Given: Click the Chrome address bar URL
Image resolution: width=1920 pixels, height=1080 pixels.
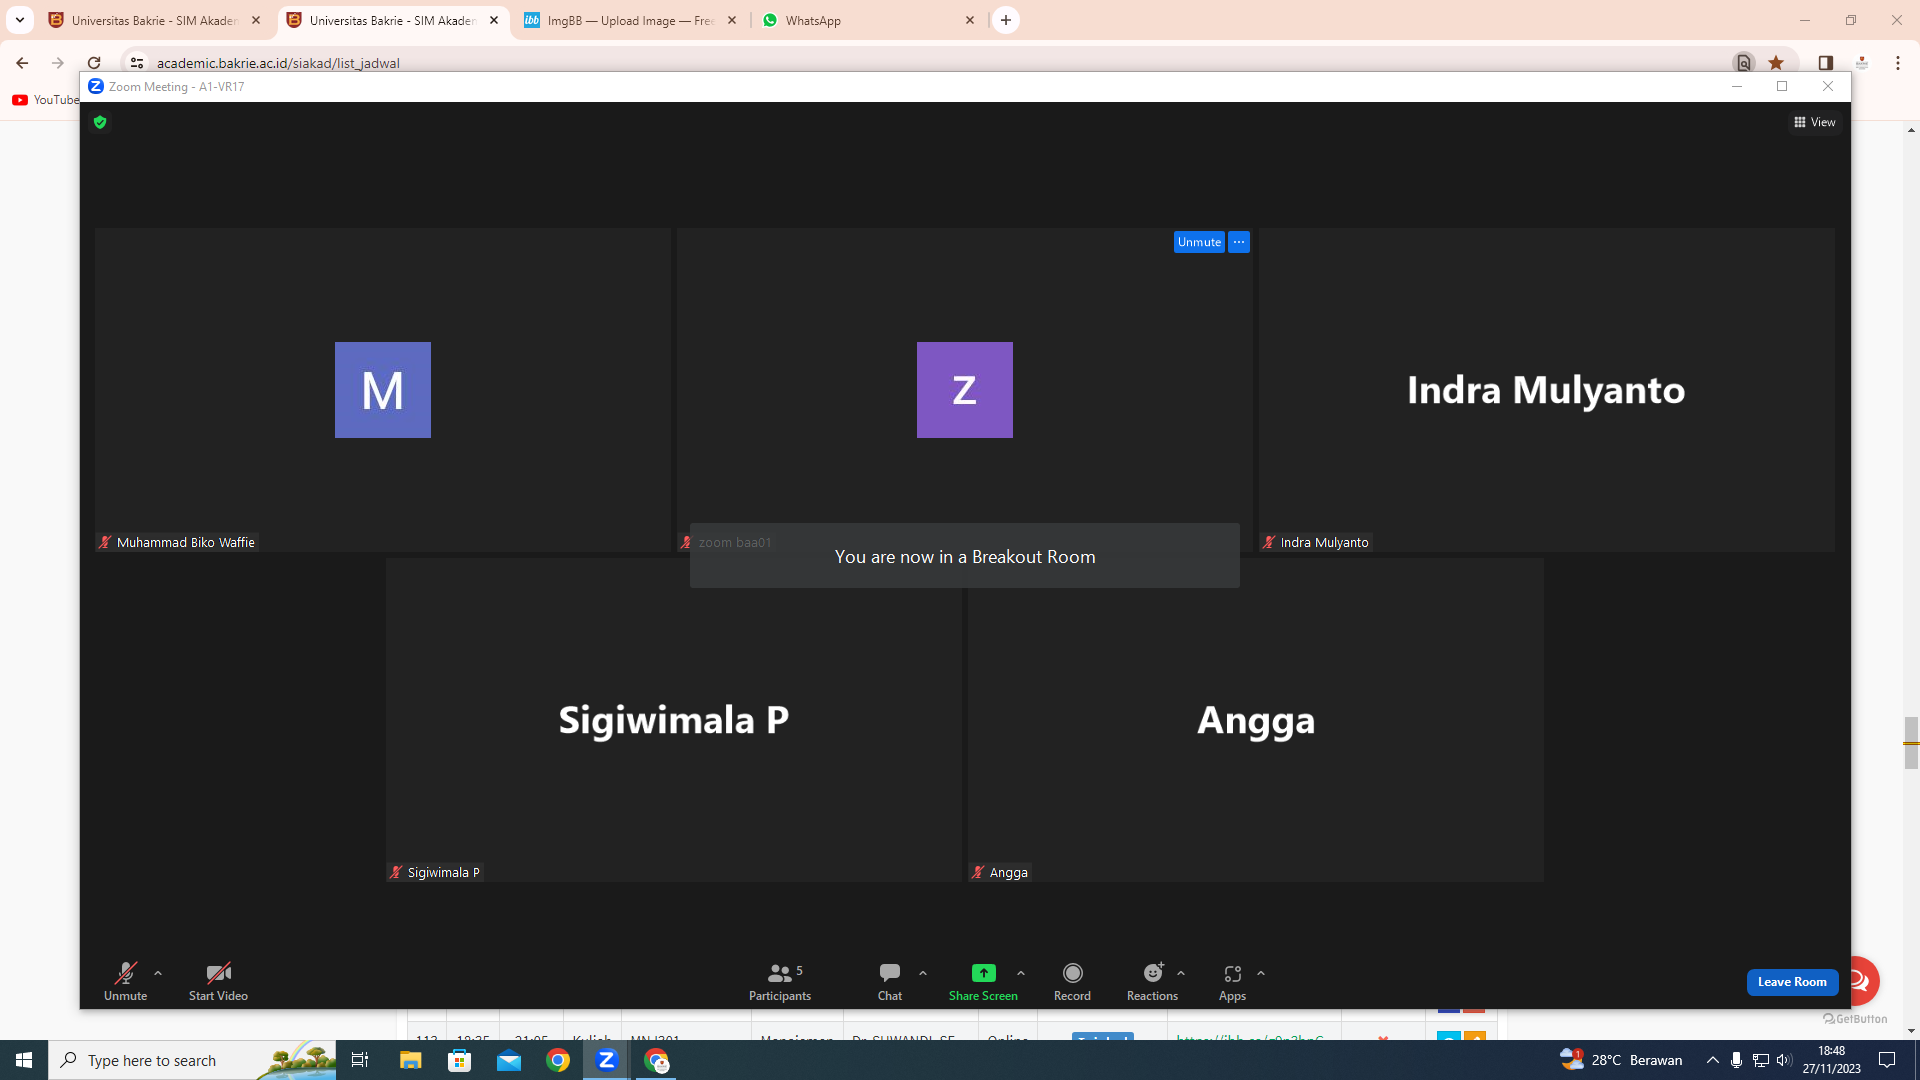Looking at the screenshot, I should [x=278, y=63].
